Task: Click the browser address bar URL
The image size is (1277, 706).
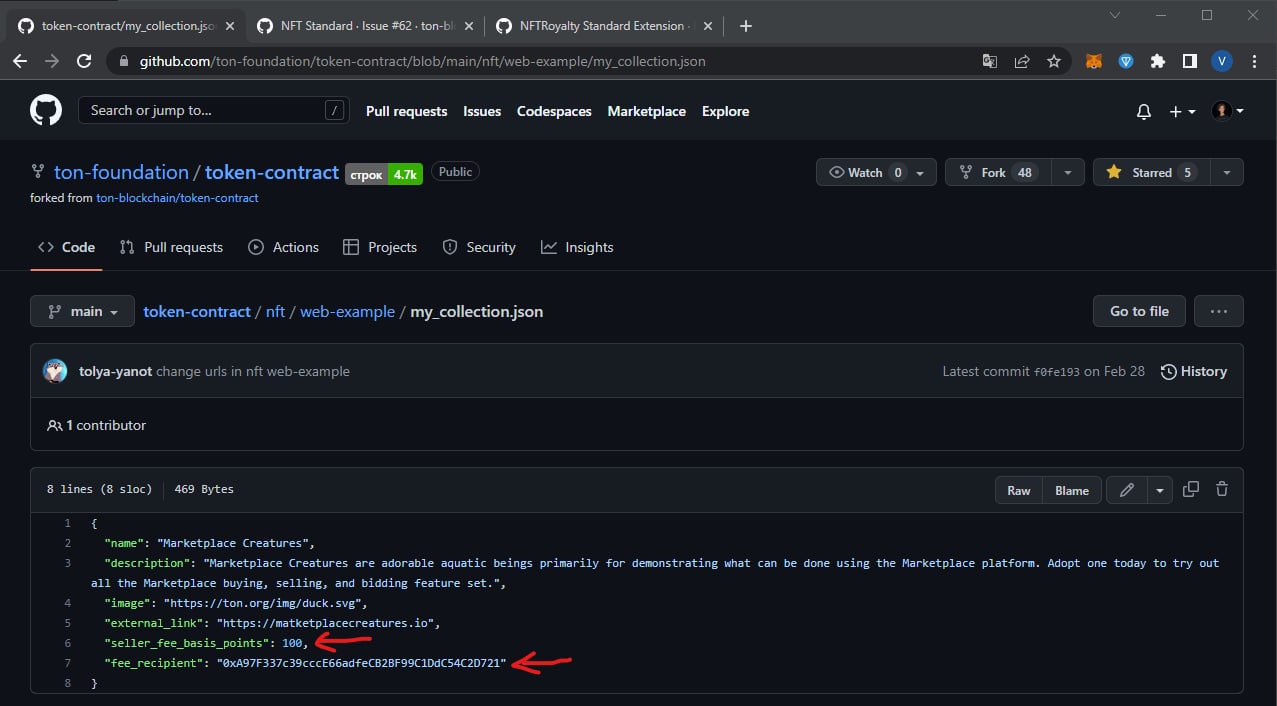Action: [x=423, y=61]
